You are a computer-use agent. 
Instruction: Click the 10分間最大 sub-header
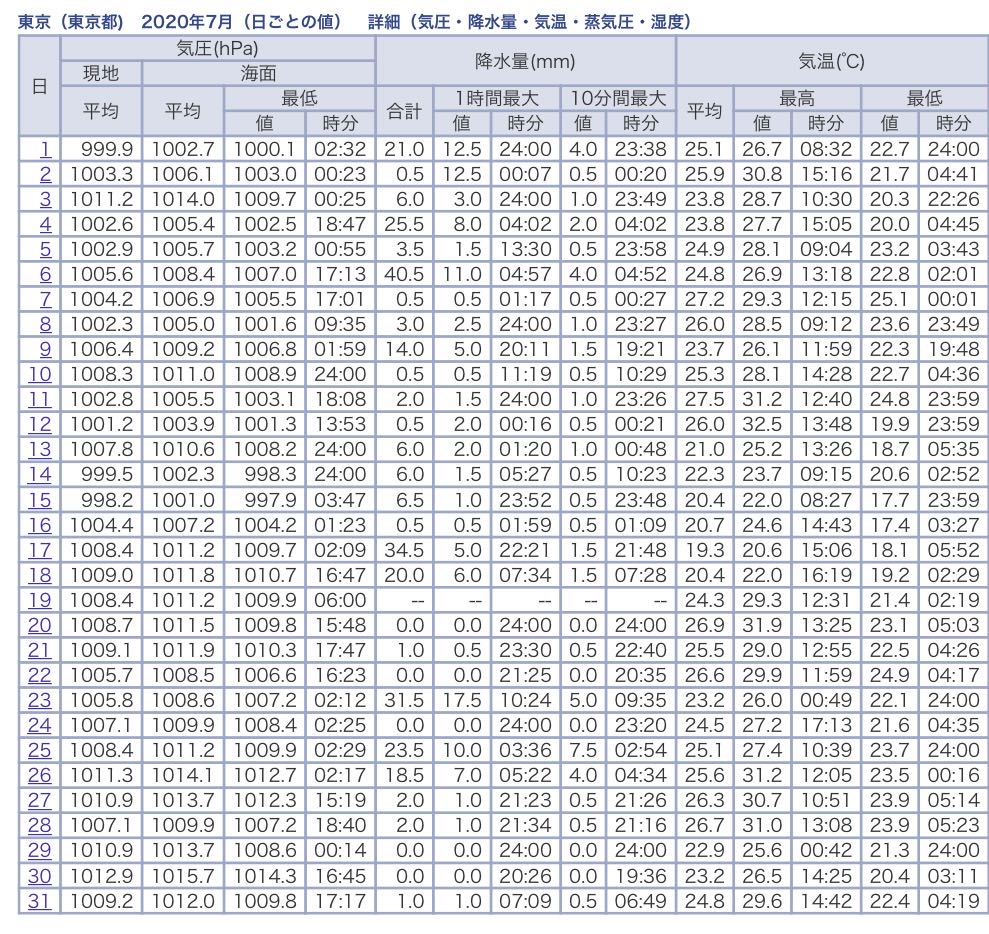(x=618, y=98)
